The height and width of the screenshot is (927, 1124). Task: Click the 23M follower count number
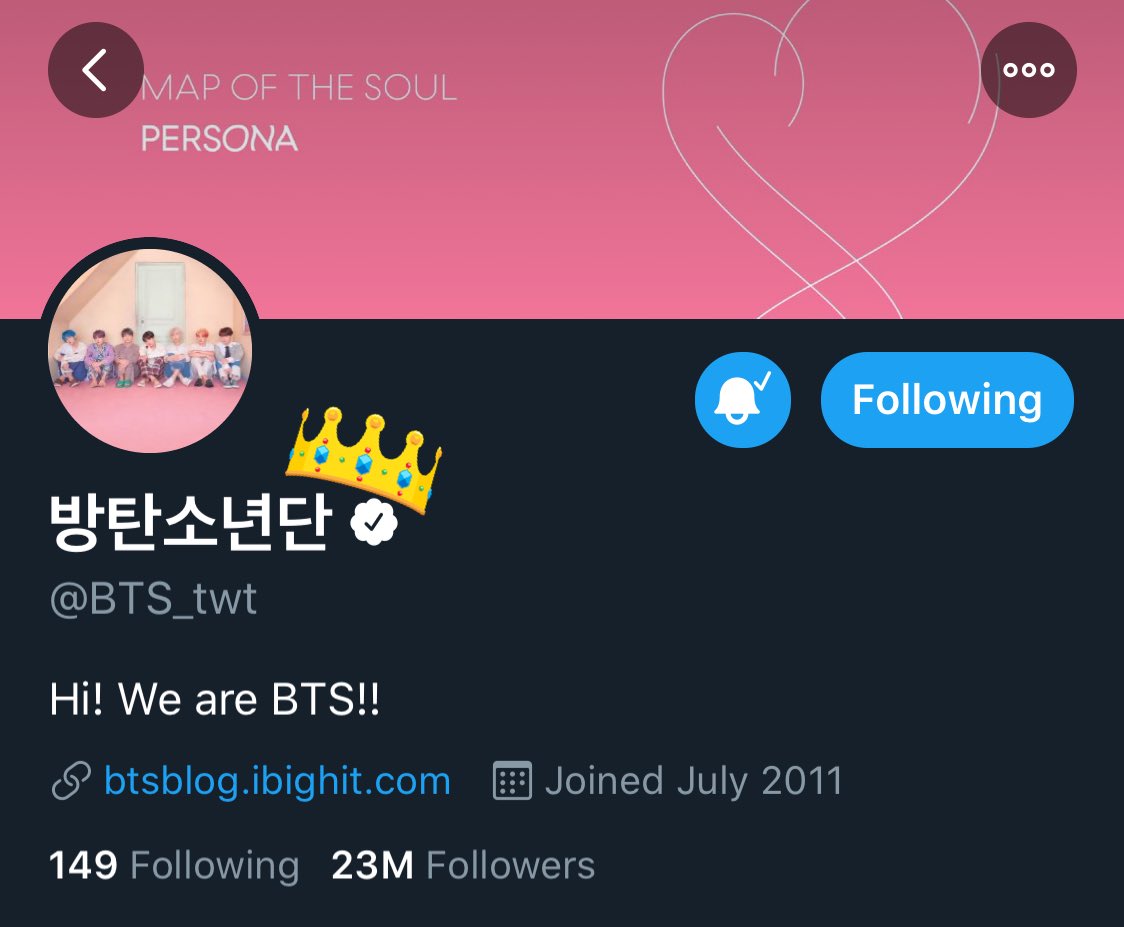(373, 865)
